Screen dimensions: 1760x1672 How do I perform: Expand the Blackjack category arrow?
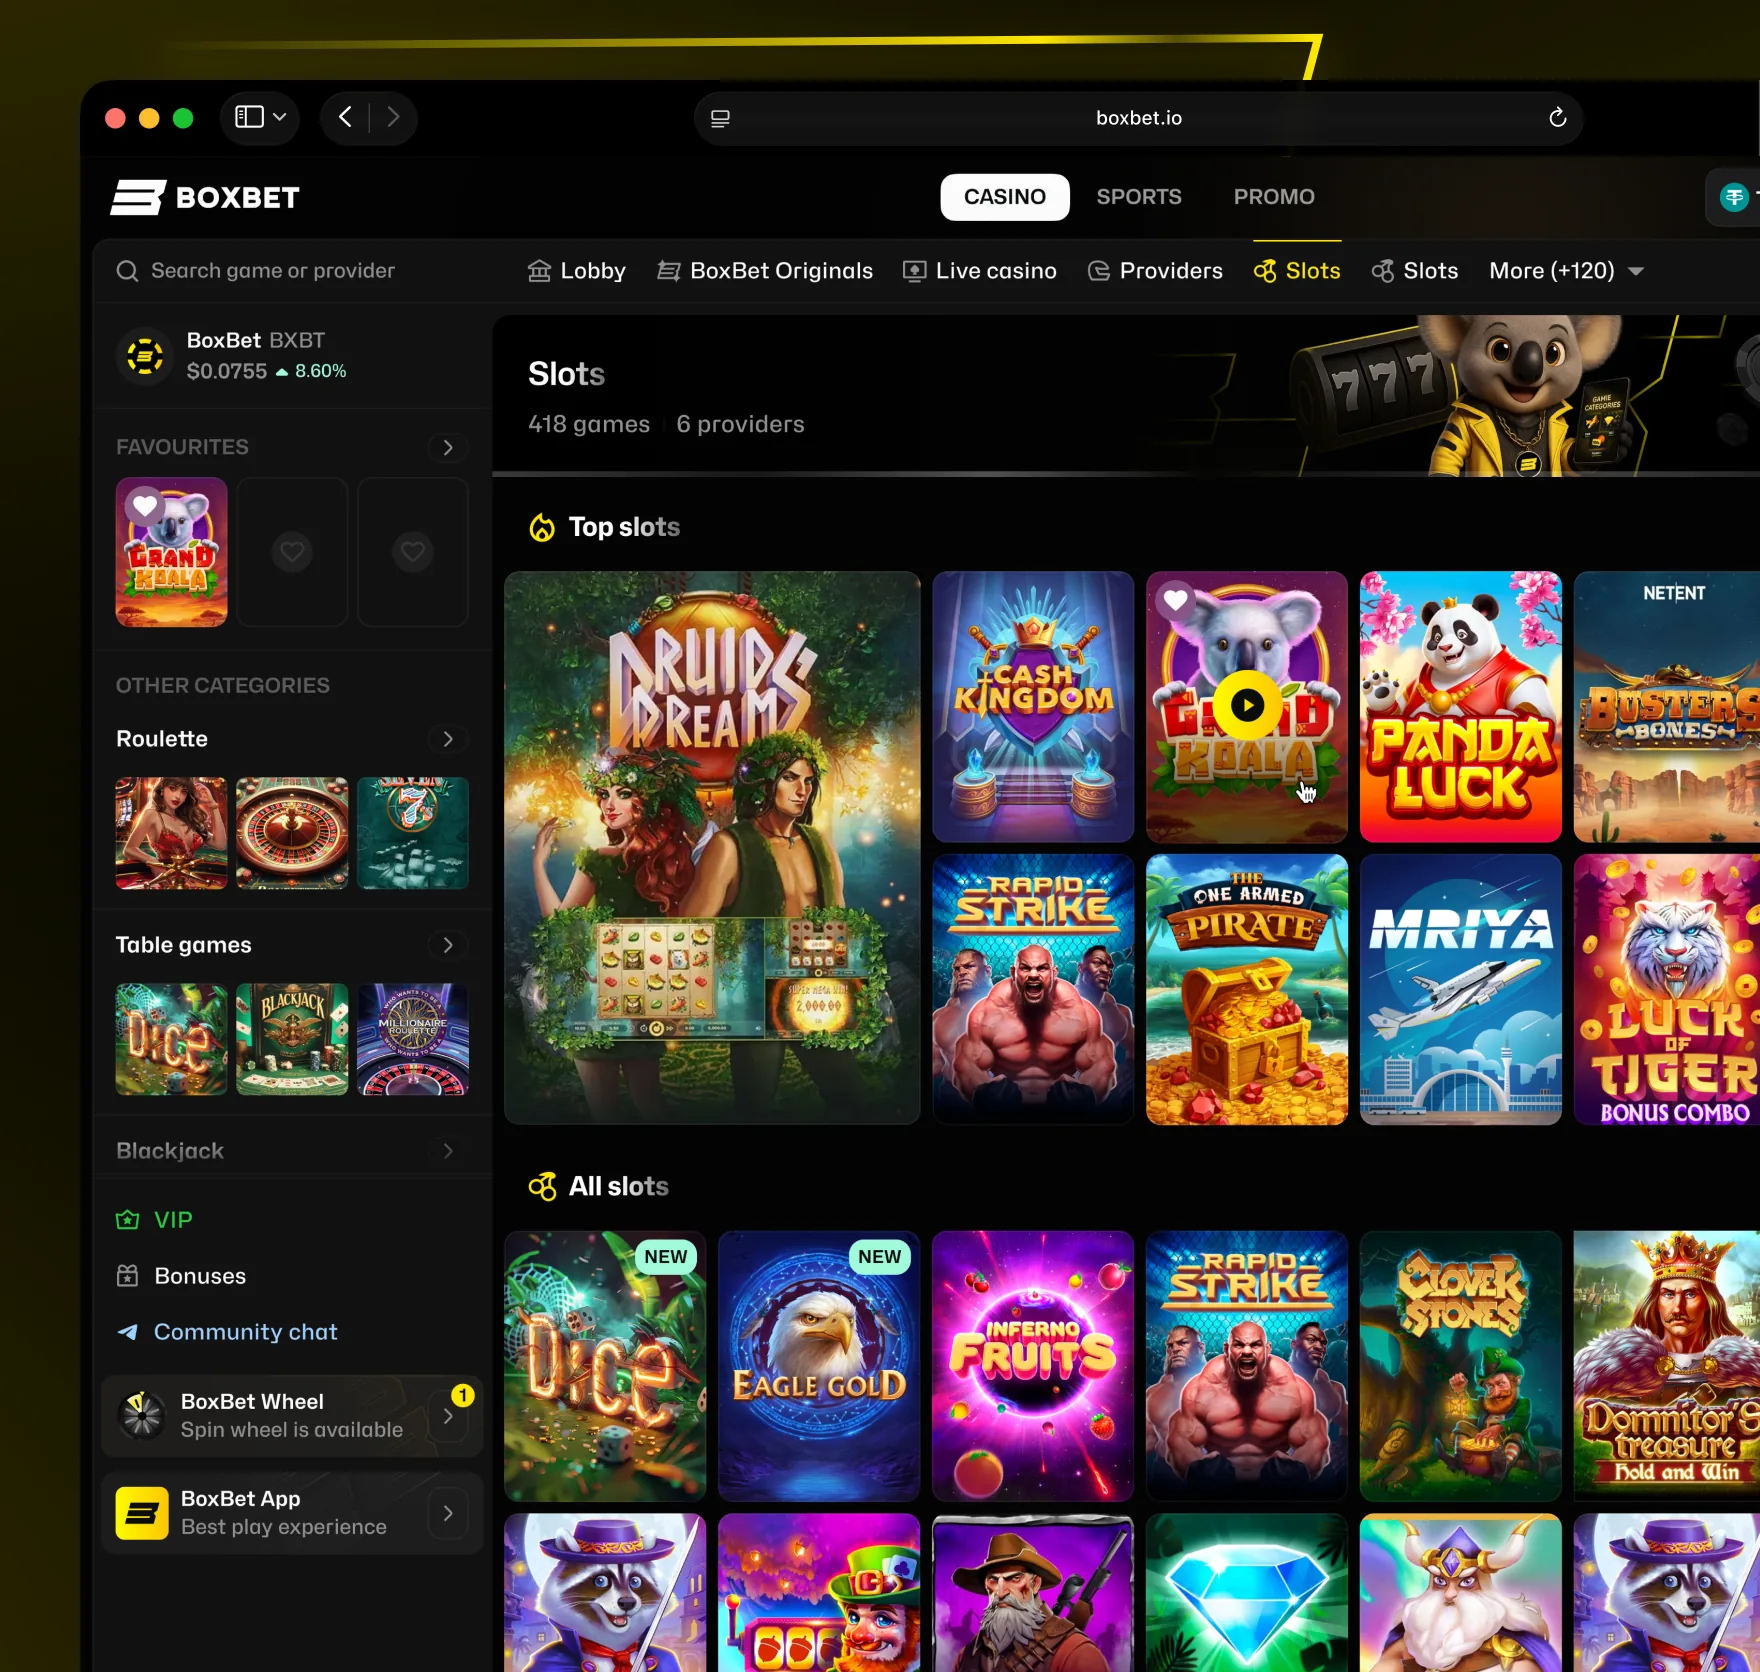pos(448,1151)
